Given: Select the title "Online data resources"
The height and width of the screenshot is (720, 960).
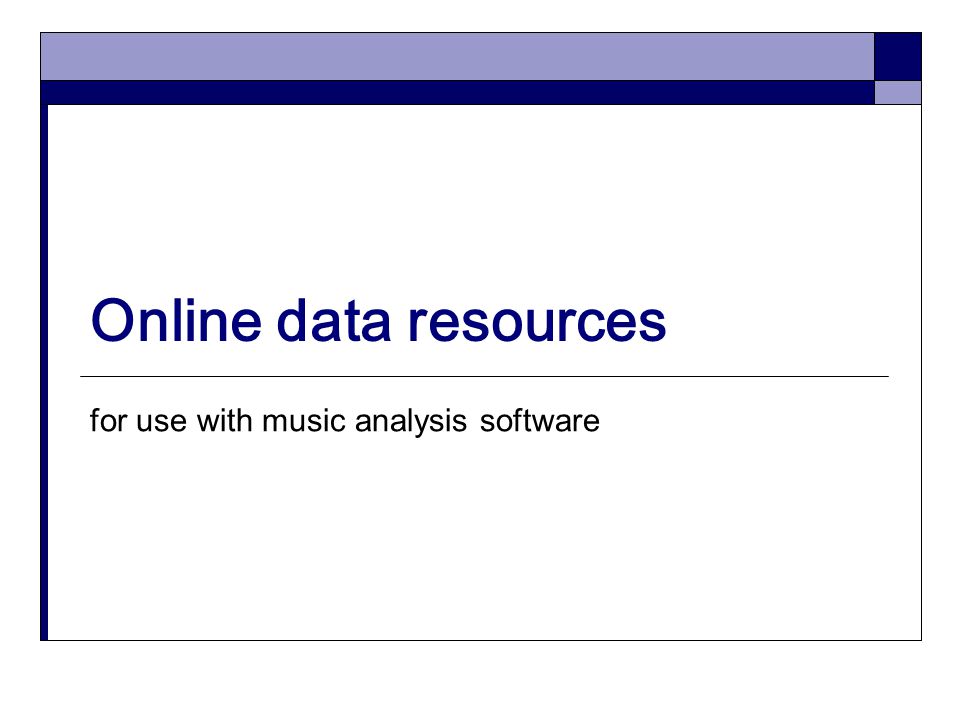Looking at the screenshot, I should pyautogui.click(x=378, y=320).
